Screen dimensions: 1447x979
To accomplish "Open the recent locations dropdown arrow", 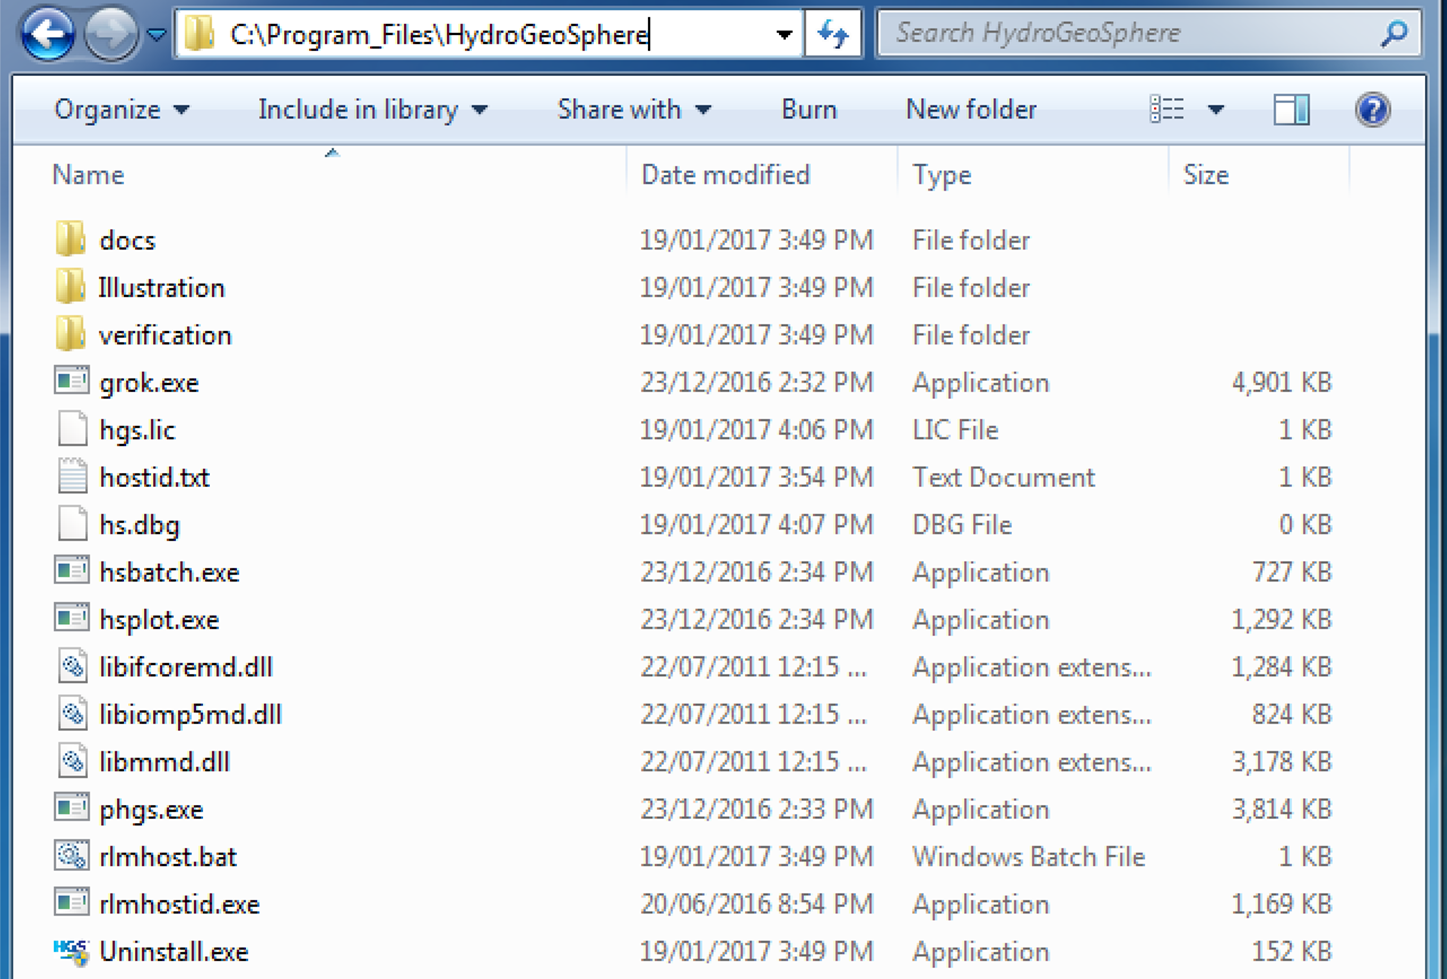I will [x=156, y=35].
